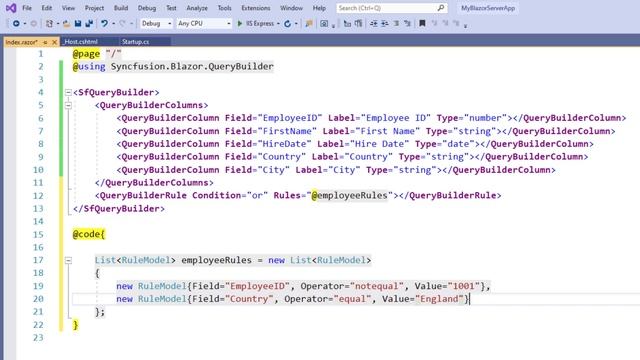Click the Syncfusion.Blazor.QueryBuilder namespace text
Image resolution: width=640 pixels, height=360 pixels.
pyautogui.click(x=192, y=67)
